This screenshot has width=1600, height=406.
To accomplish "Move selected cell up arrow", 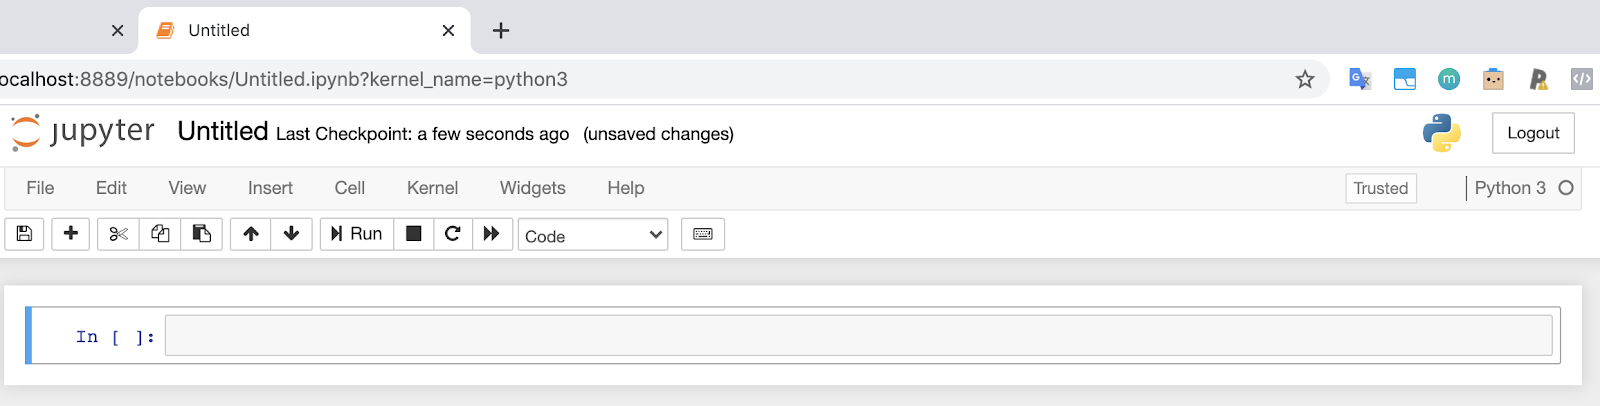I will 251,234.
